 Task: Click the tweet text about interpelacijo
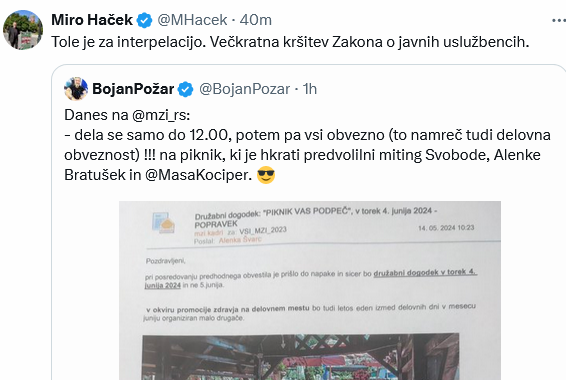(290, 42)
